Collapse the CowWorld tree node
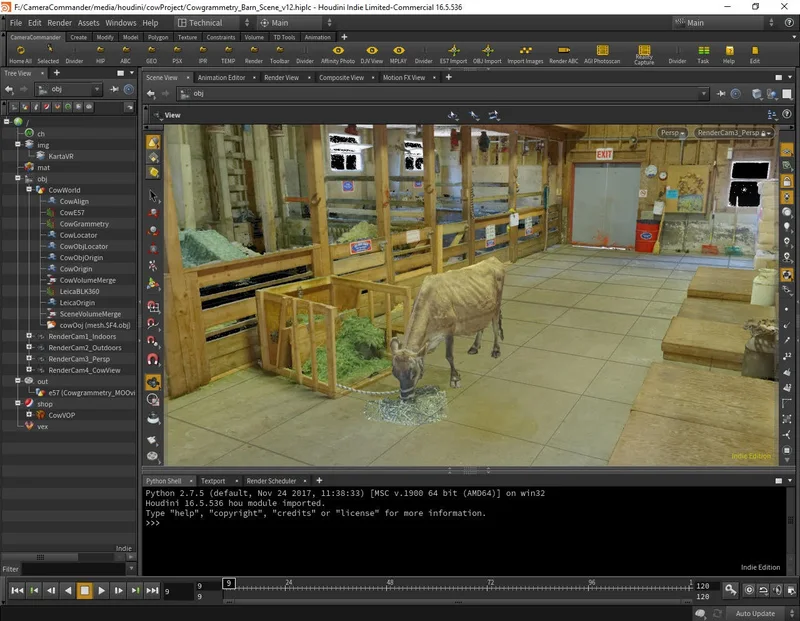The width and height of the screenshot is (800, 621). coord(29,189)
